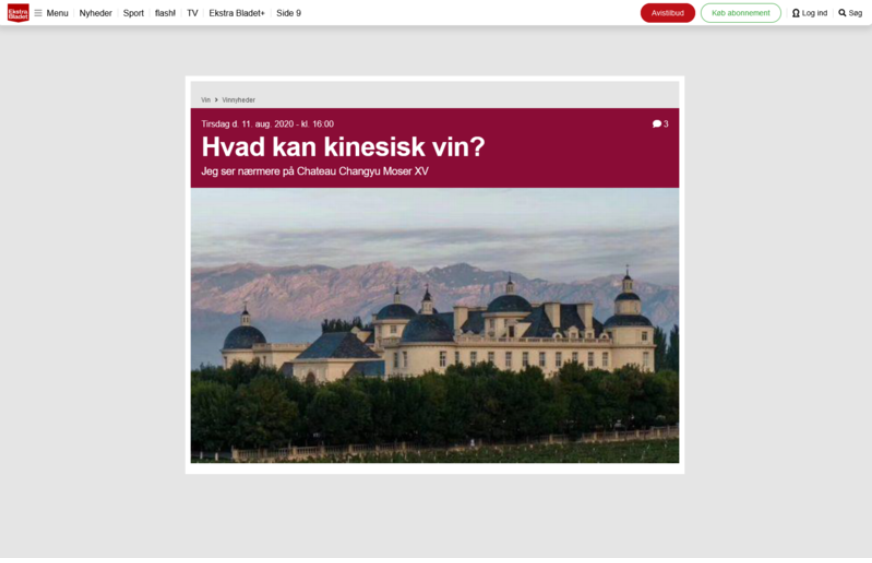Open the comments bubble icon

657,124
